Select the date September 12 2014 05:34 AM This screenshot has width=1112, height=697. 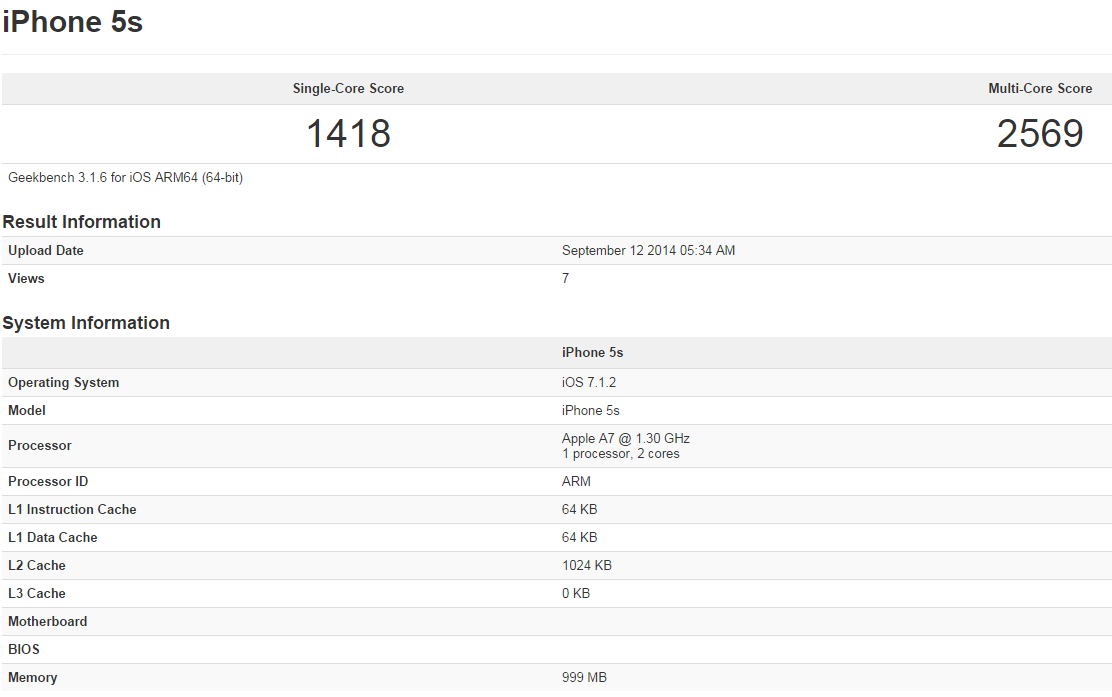click(648, 250)
